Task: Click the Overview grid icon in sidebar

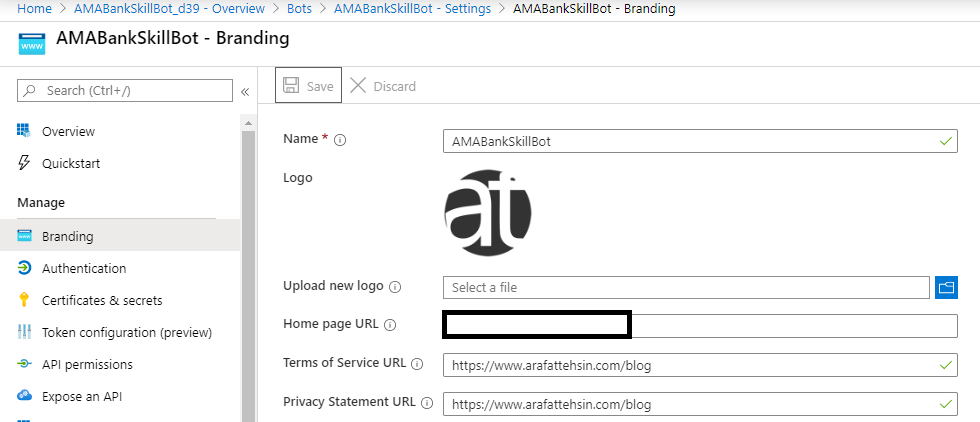Action: coord(24,131)
